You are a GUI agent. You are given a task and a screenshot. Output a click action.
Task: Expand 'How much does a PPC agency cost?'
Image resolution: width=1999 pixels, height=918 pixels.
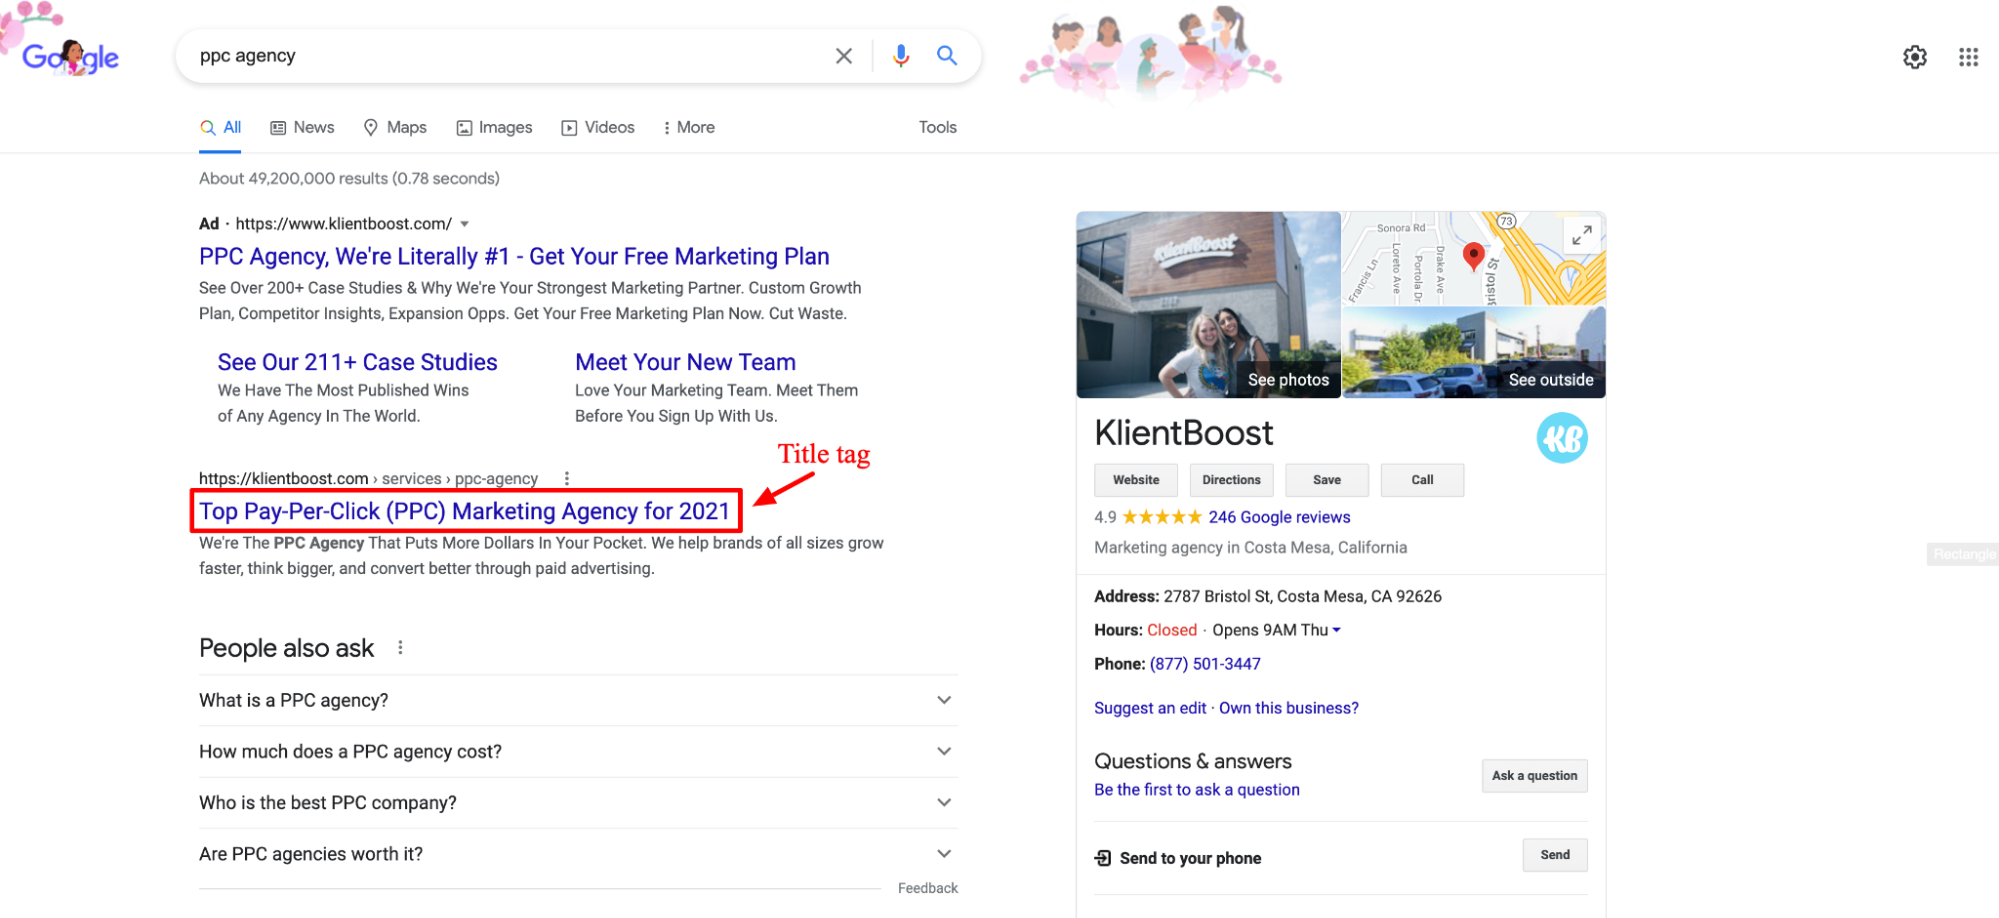(x=578, y=752)
